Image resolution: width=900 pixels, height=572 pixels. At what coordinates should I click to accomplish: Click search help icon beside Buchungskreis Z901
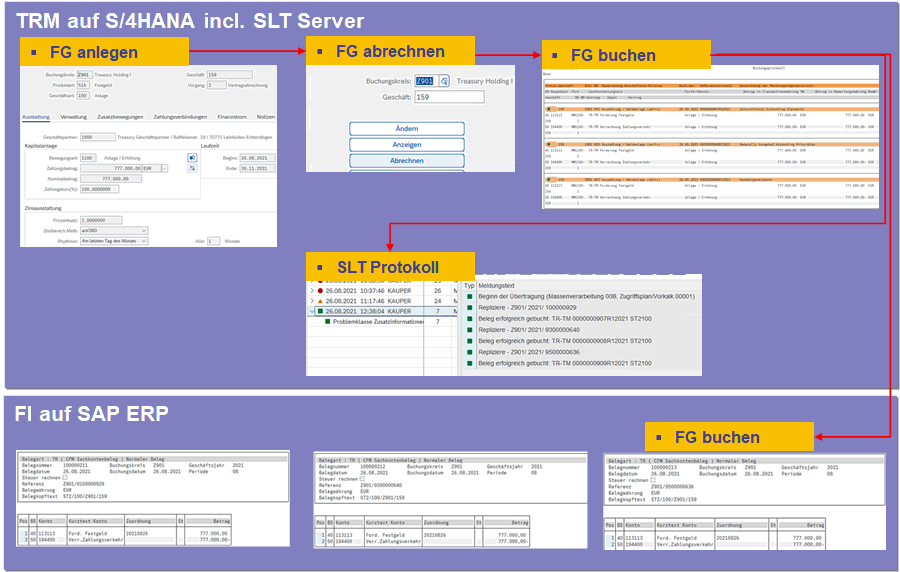[x=444, y=81]
